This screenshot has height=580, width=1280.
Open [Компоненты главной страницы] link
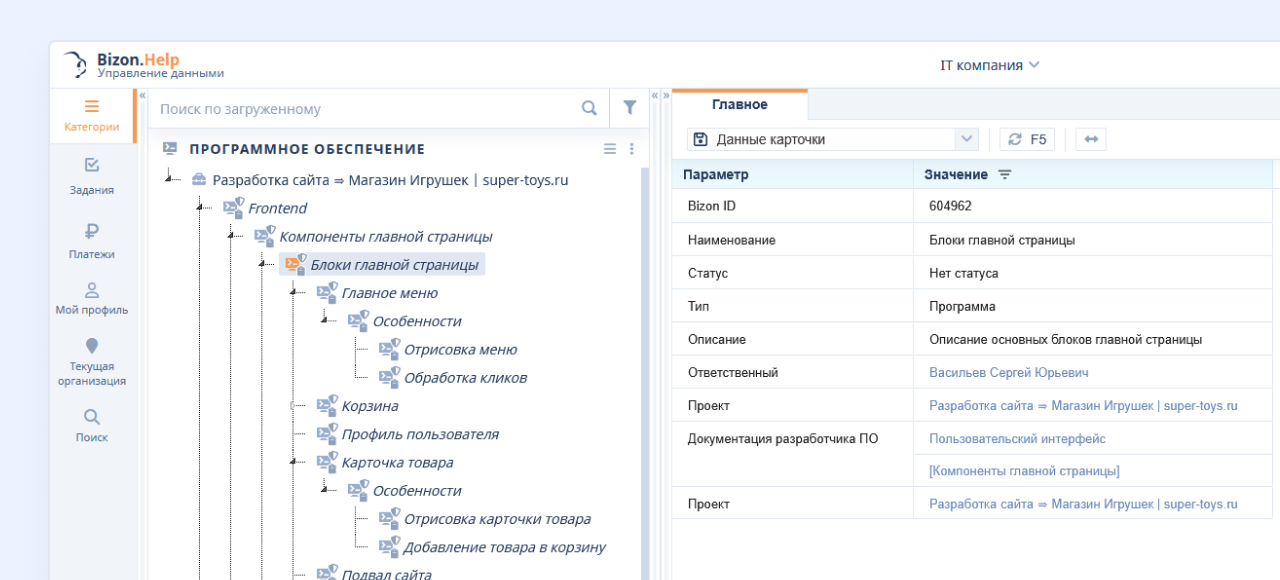pos(1024,470)
